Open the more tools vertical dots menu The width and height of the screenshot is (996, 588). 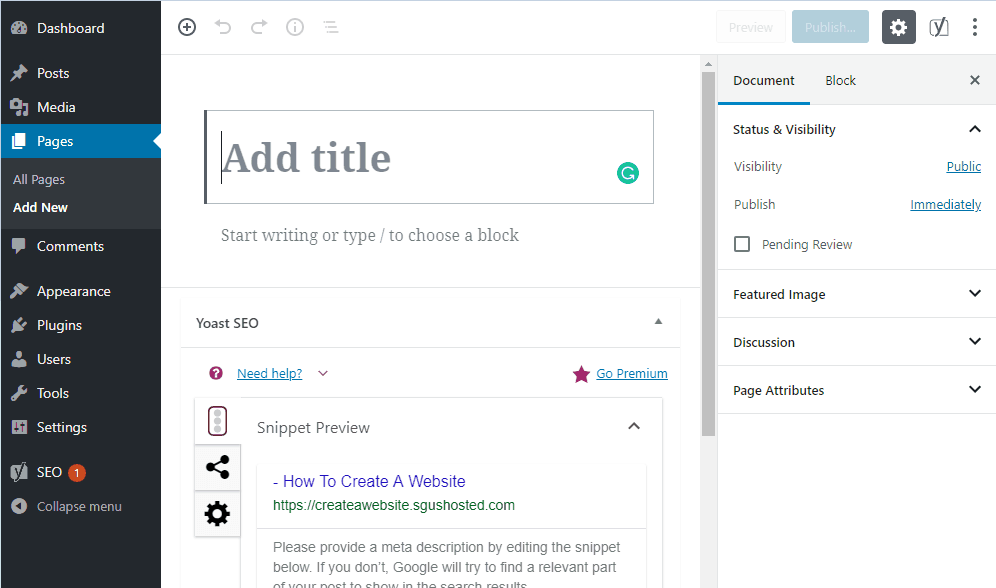tap(974, 27)
